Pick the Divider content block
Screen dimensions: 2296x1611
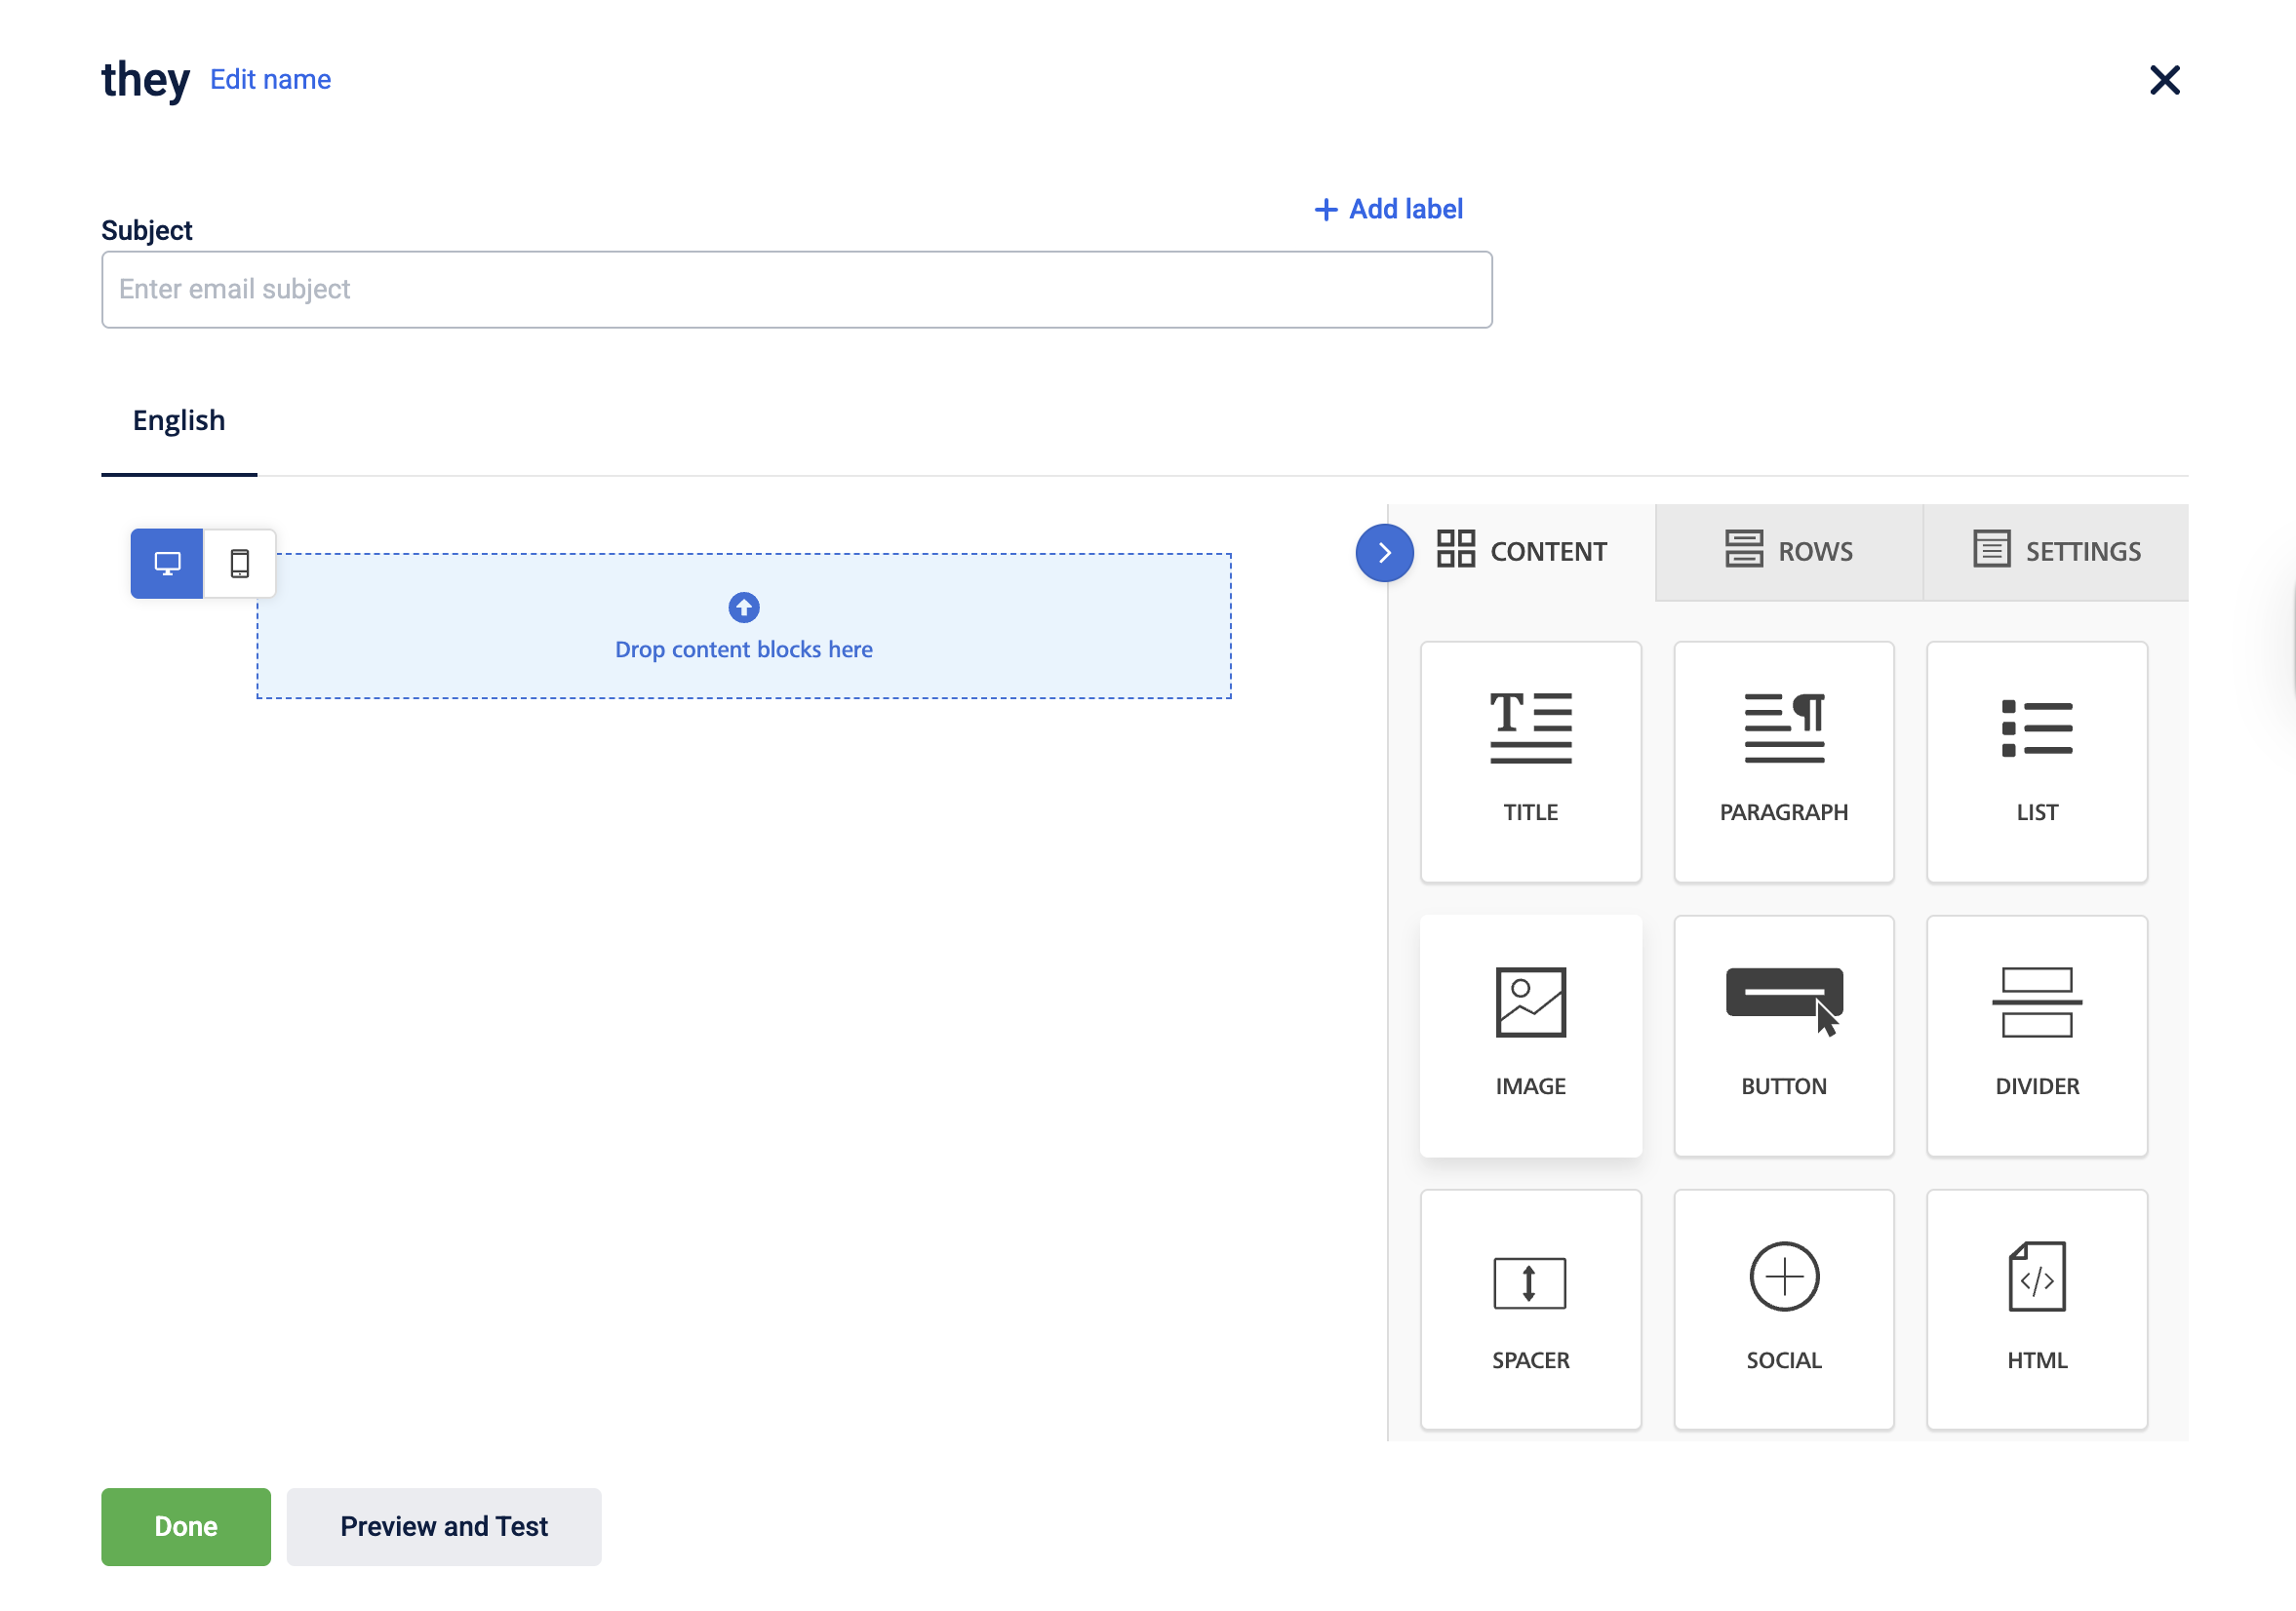[x=2036, y=1035]
